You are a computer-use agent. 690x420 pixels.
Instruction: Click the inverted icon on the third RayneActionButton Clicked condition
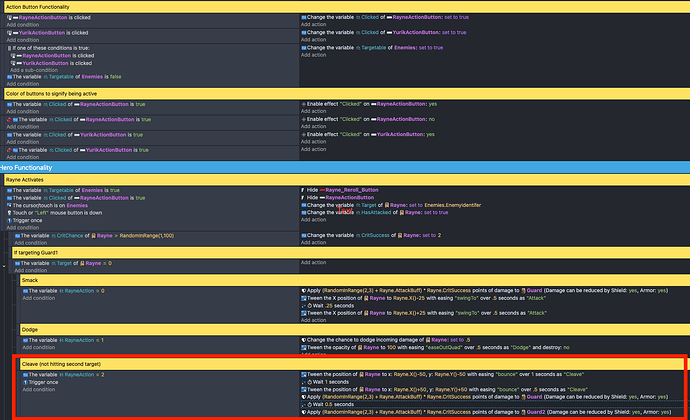[9, 120]
